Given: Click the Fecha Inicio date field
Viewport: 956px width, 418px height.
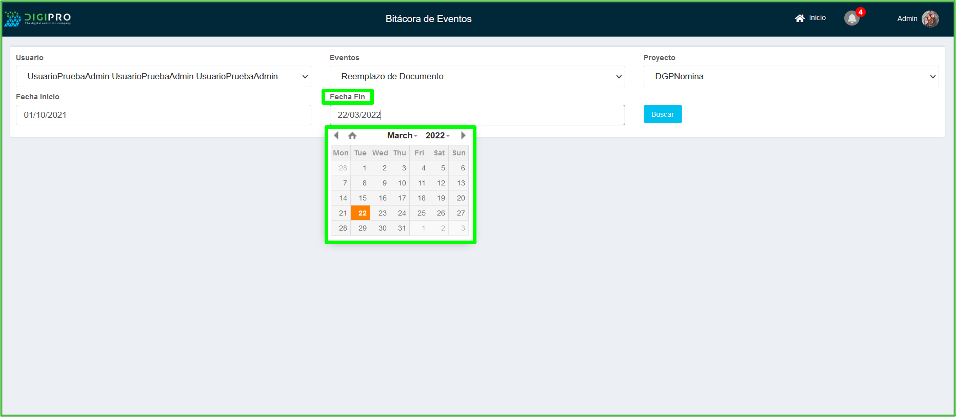Looking at the screenshot, I should 164,115.
